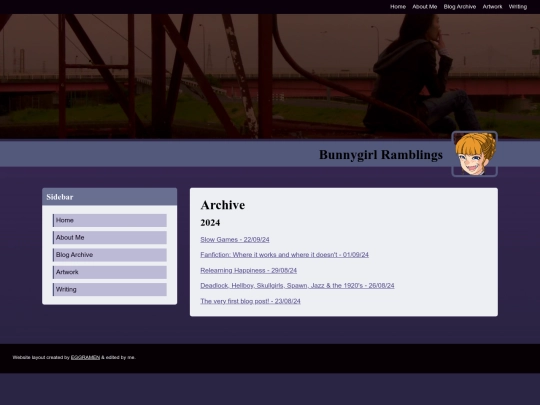This screenshot has width=540, height=405.
Task: Open Home in the top navigation bar
Action: coord(398,7)
